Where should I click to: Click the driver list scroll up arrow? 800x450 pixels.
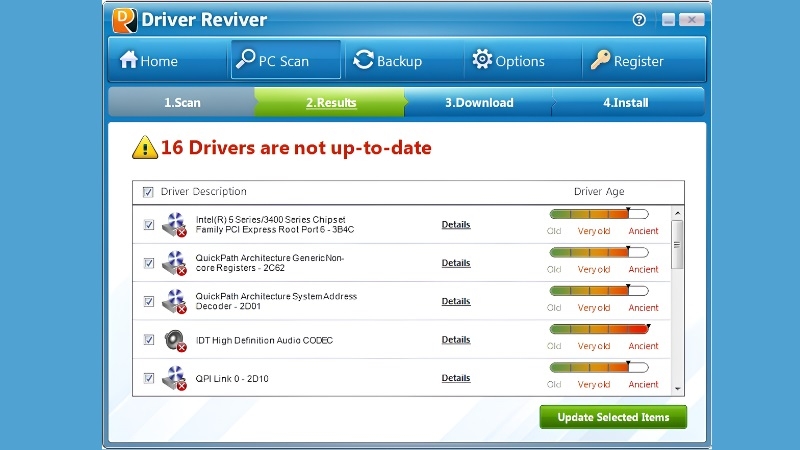(x=678, y=213)
